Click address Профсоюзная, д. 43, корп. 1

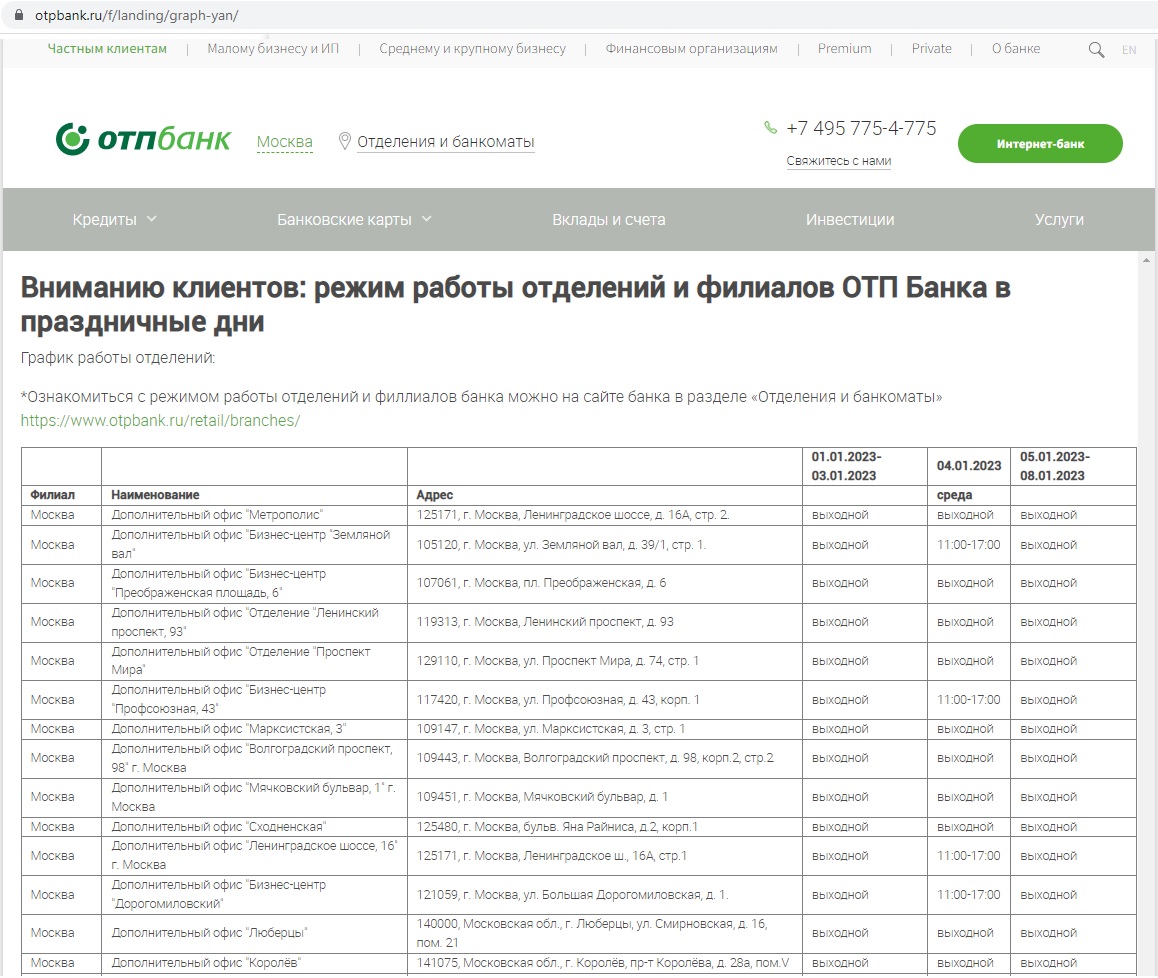558,700
